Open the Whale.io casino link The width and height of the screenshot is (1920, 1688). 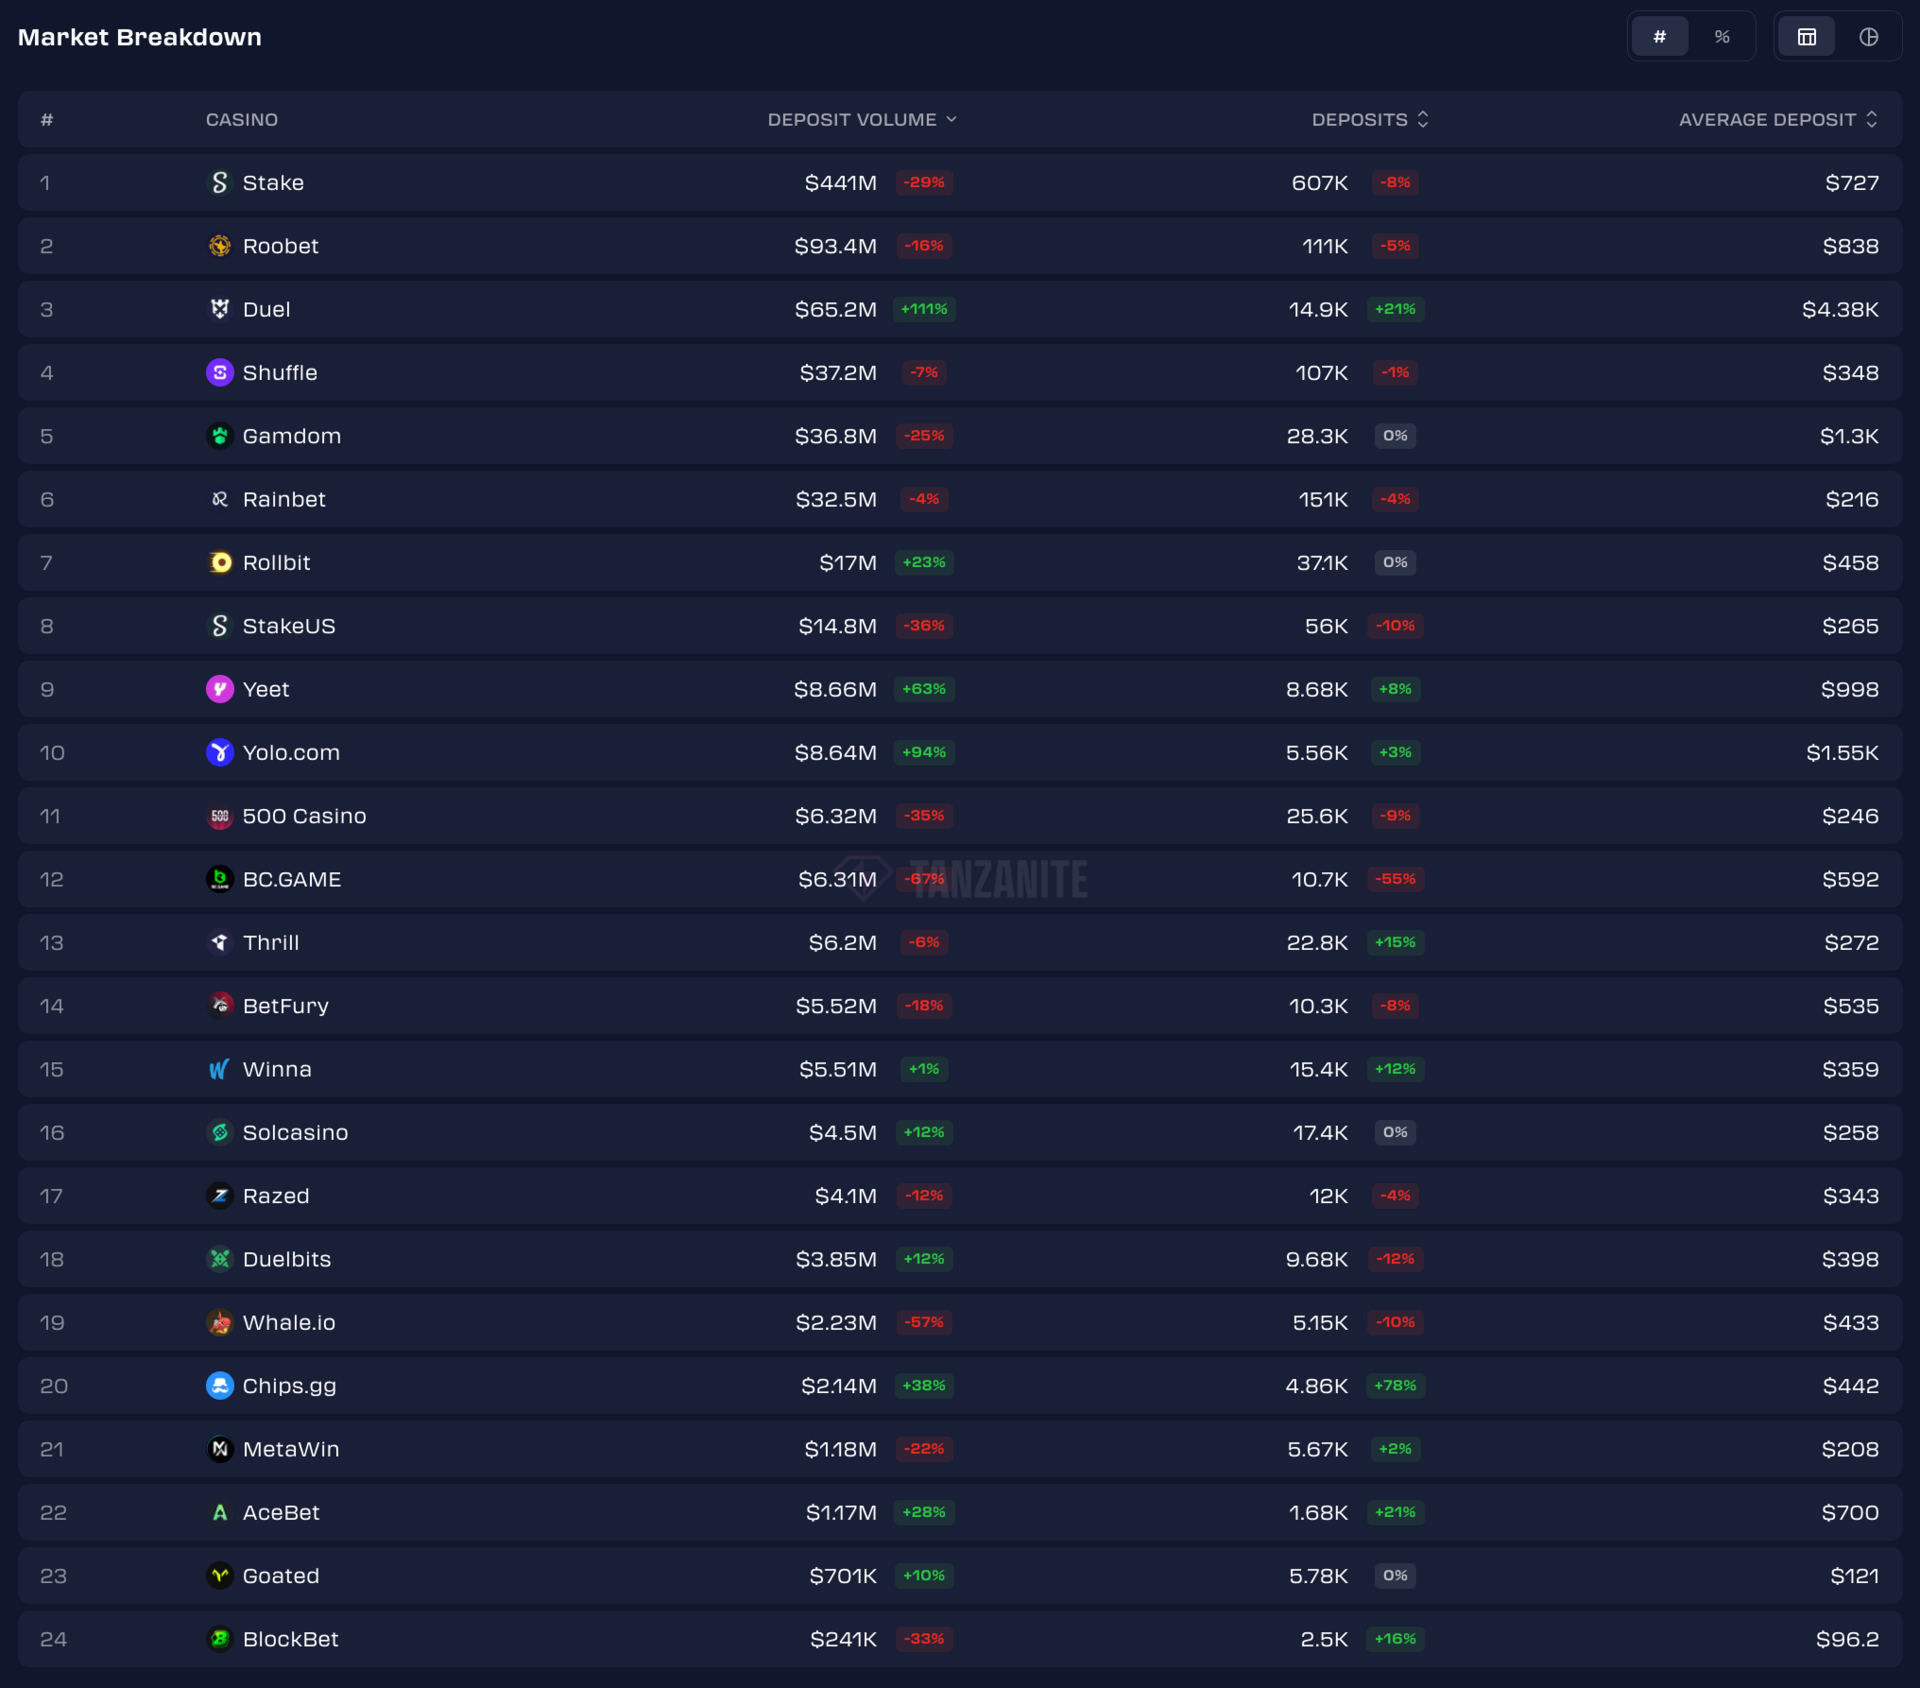[288, 1322]
